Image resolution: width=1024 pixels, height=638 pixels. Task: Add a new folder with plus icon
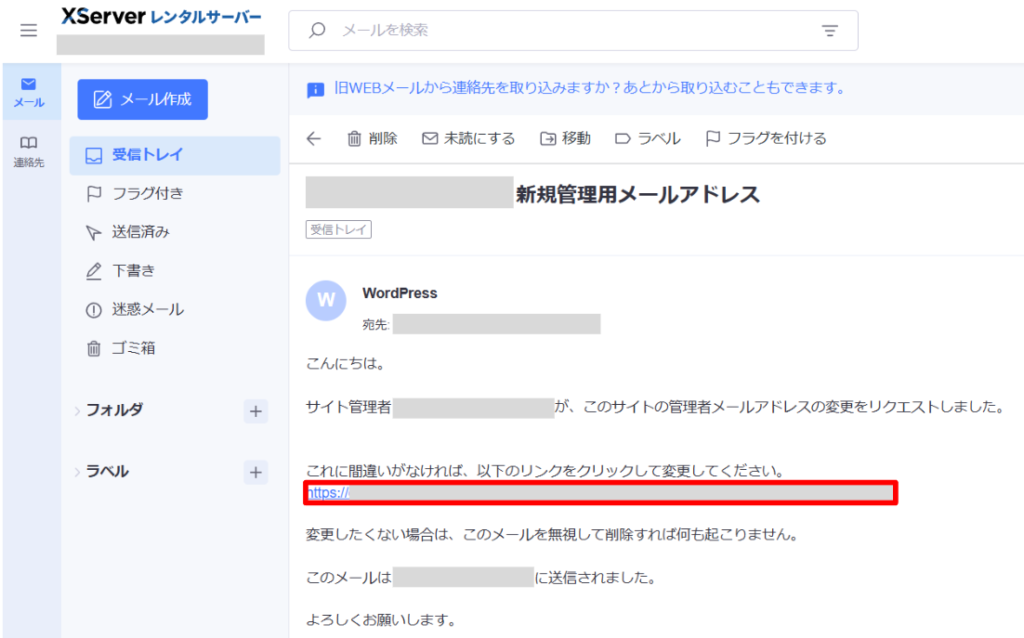(255, 410)
